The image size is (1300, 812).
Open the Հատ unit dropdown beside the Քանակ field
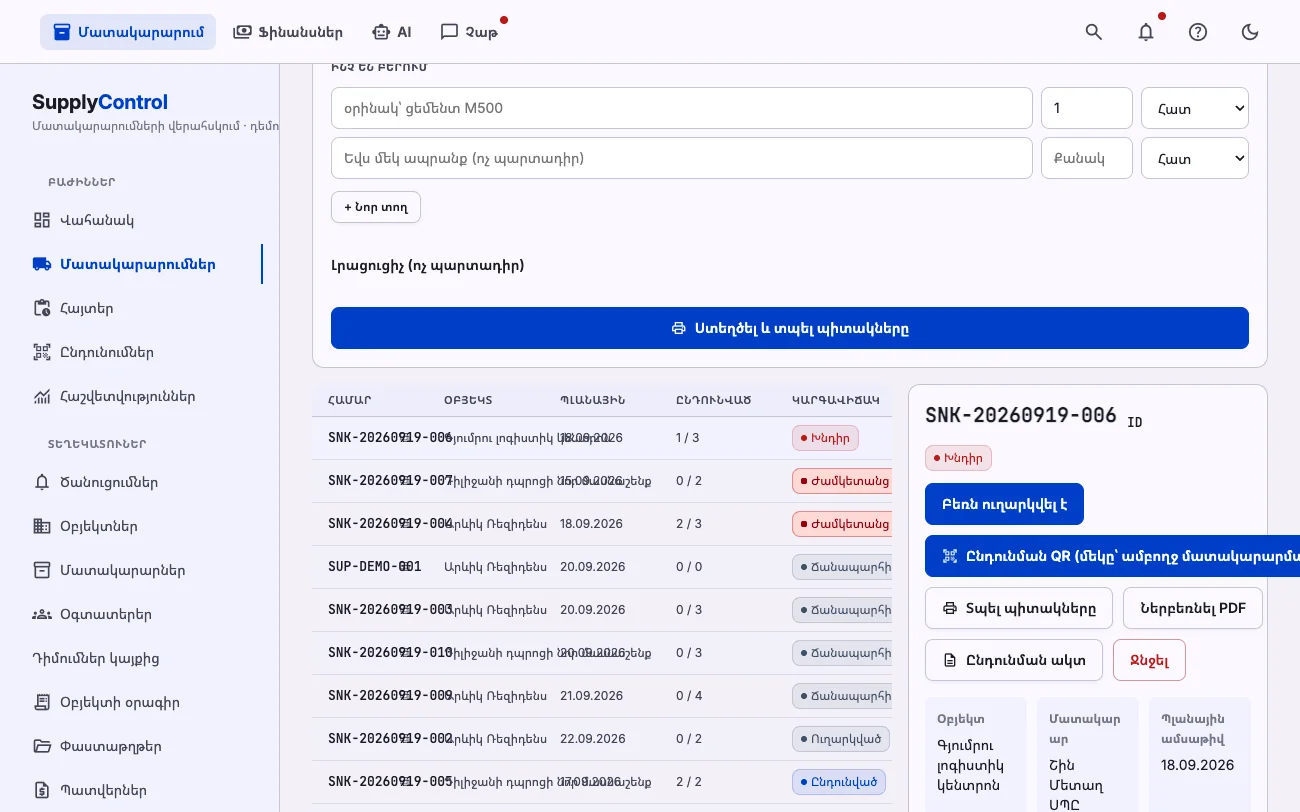tap(1195, 158)
